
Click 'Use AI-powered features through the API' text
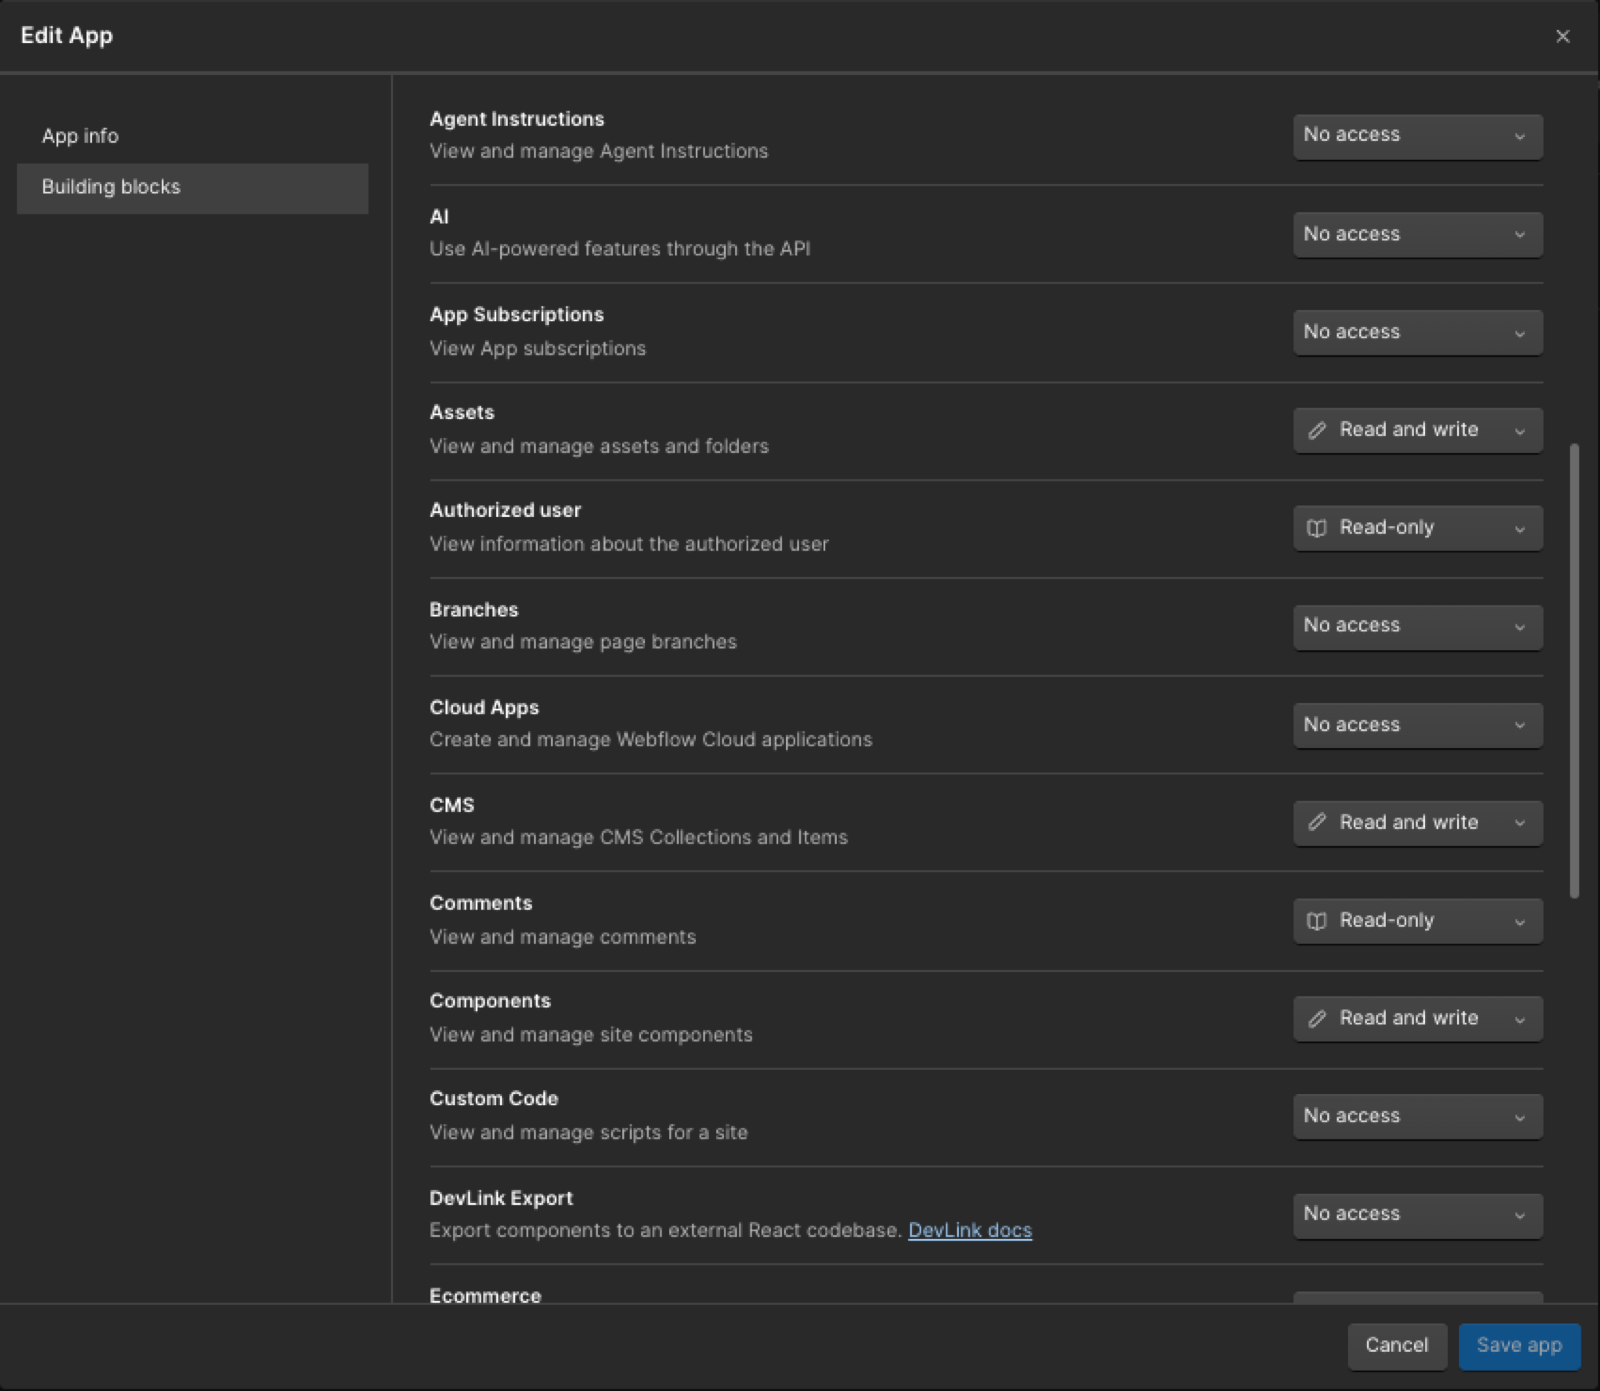[619, 249]
